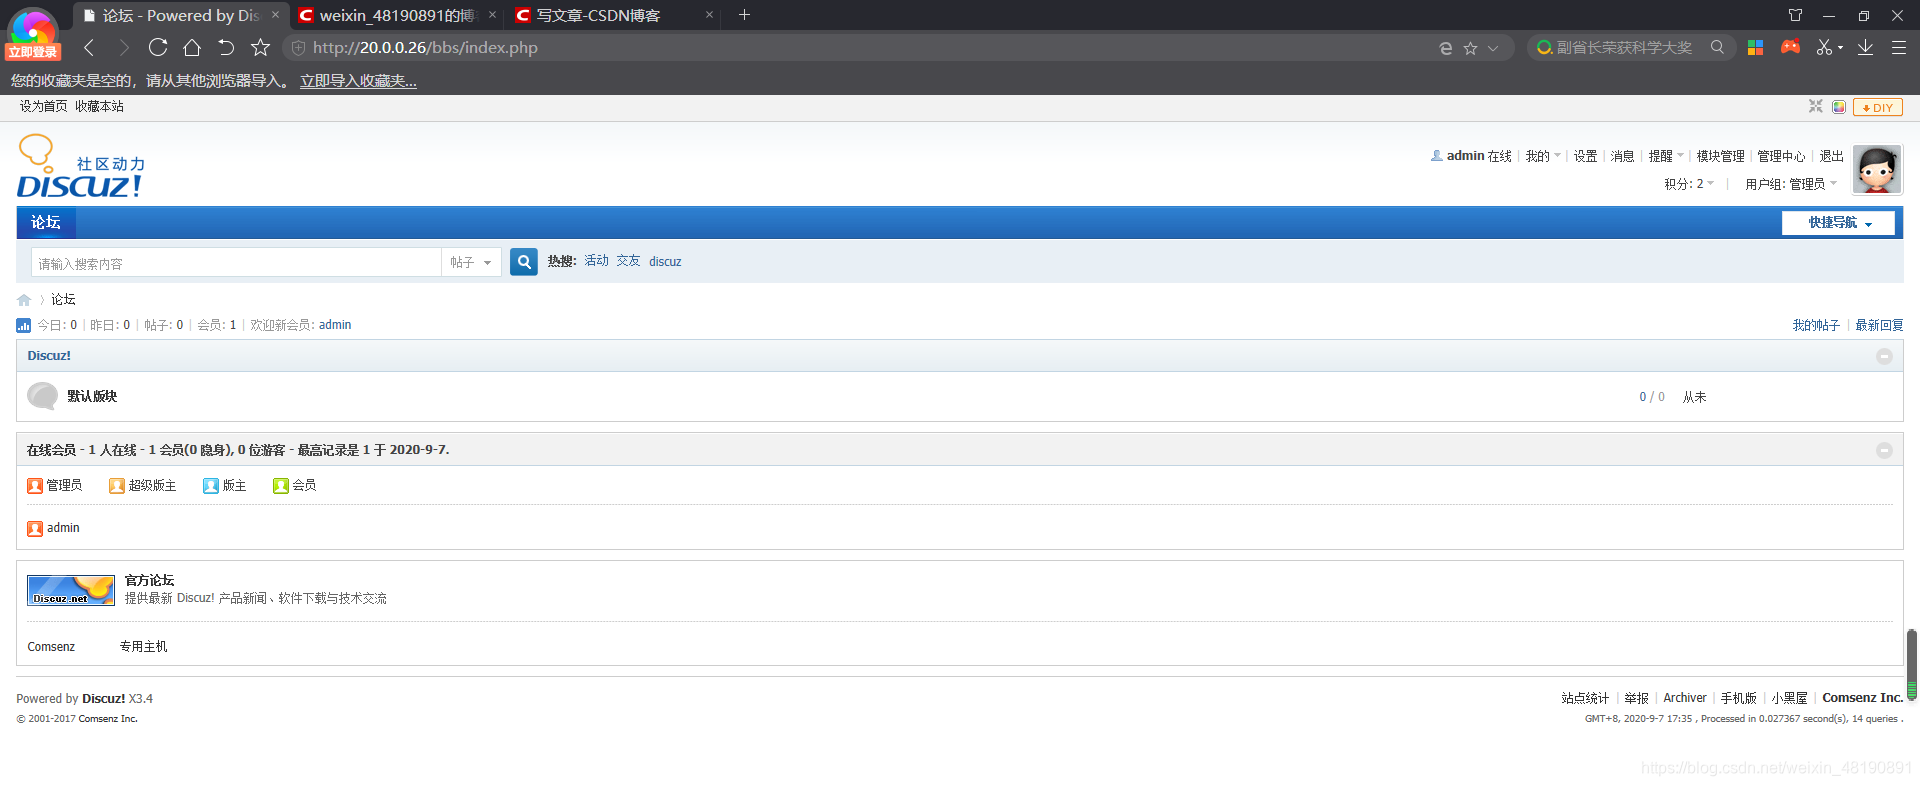Open the Archiver footer link
The width and height of the screenshot is (1920, 786).
click(x=1684, y=698)
